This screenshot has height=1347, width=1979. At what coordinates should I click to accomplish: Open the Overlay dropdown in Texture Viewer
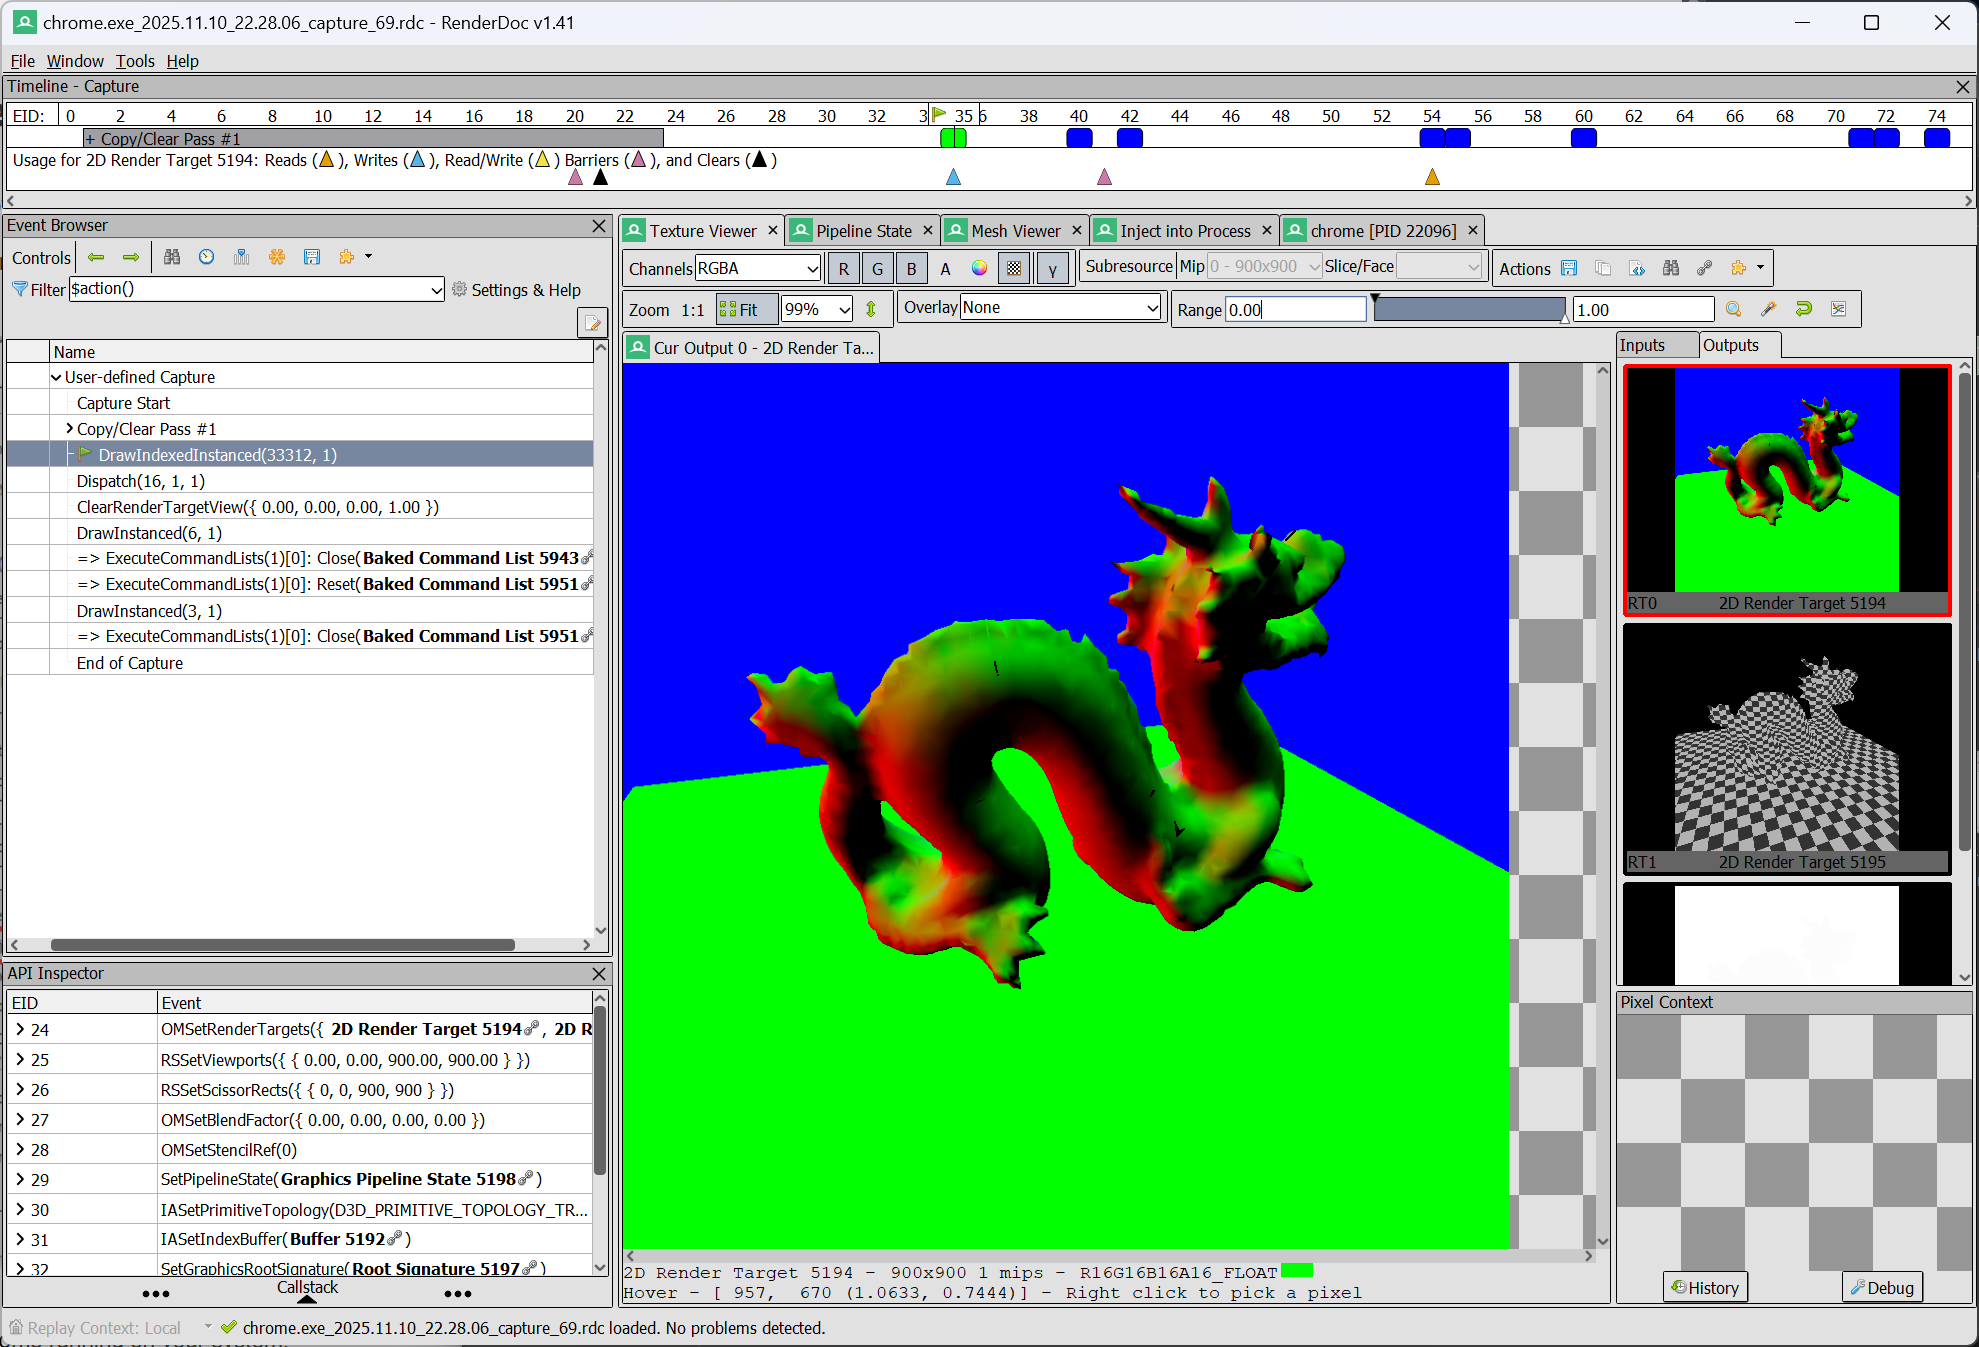pos(1059,307)
